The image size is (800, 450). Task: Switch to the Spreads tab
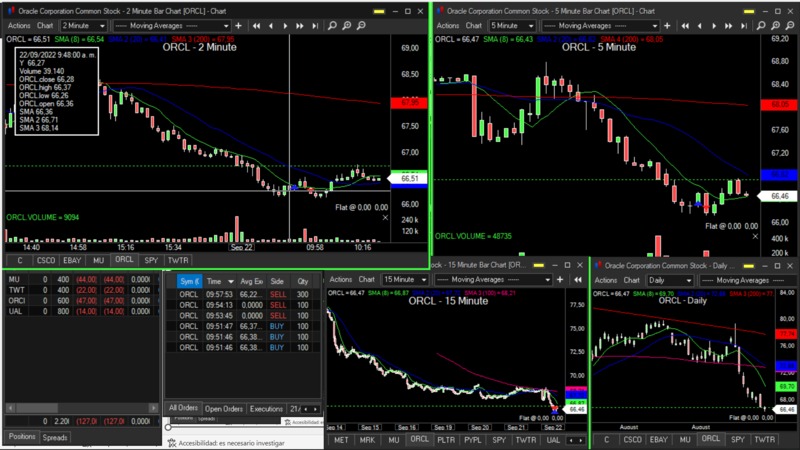(x=55, y=437)
